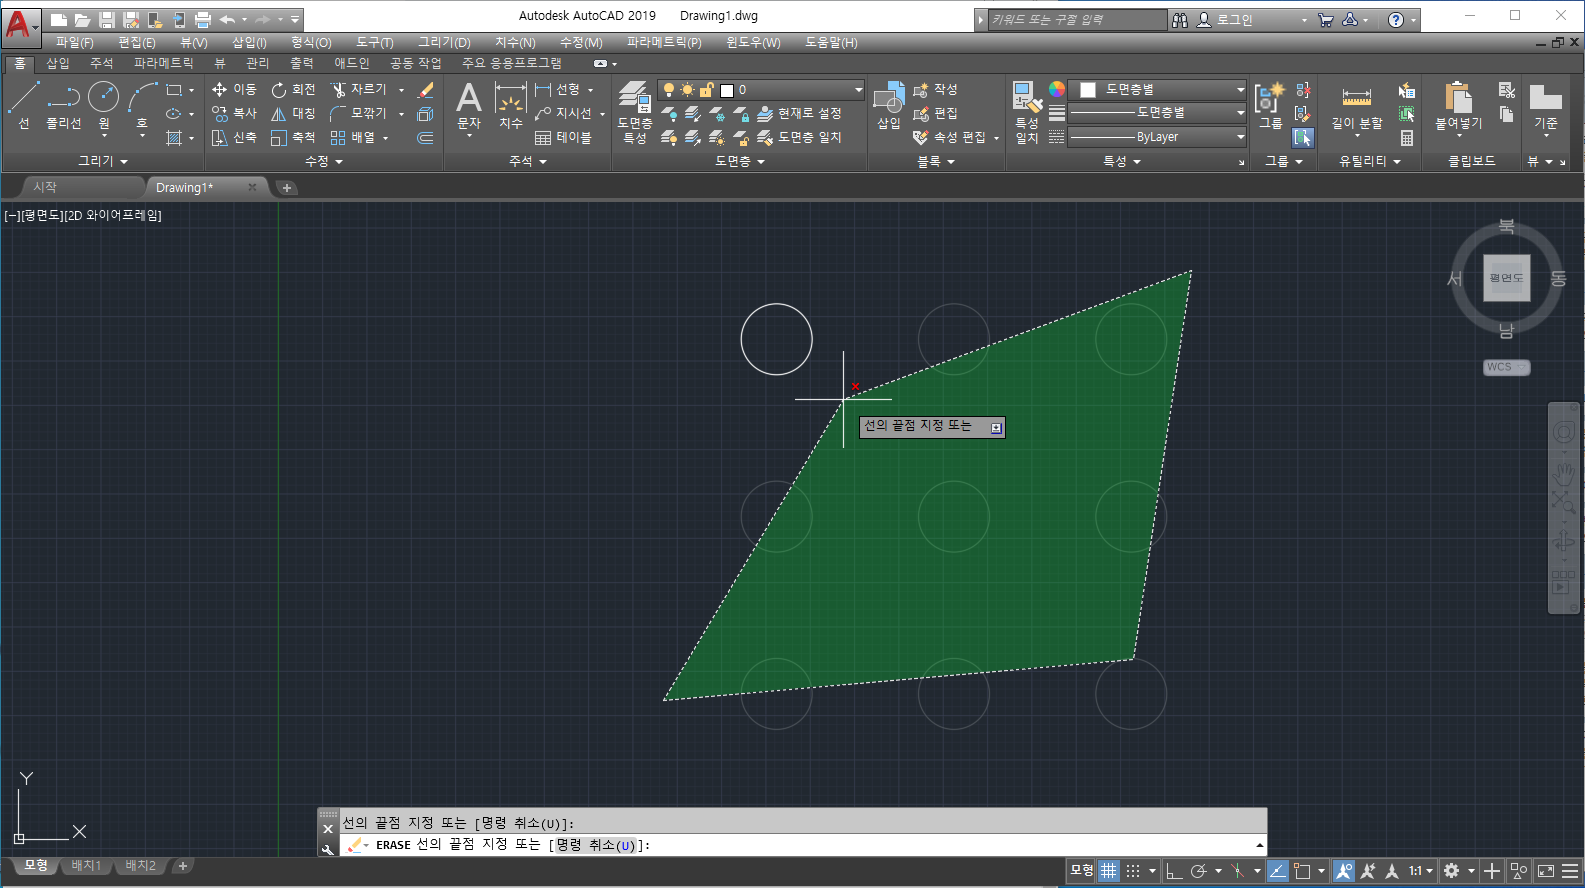Click the Hatch tool icon in Draw panel
Viewport: 1585px width, 888px height.
[x=174, y=138]
